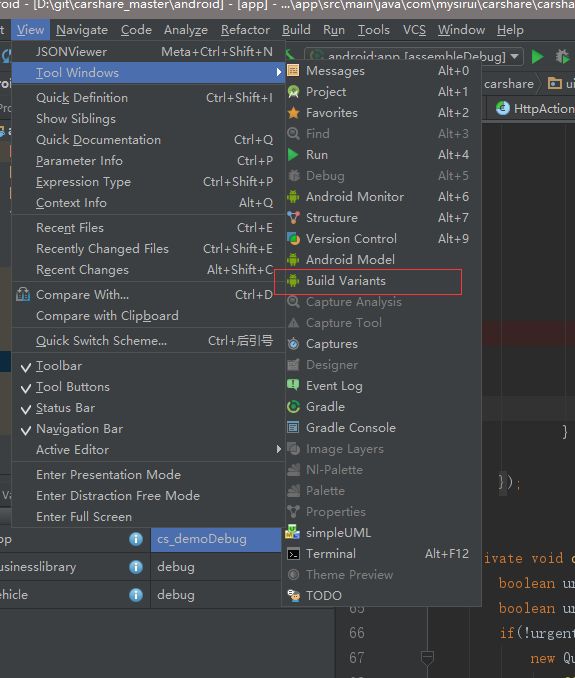575x678 pixels.
Task: Click Compare With icon entry
Action: (23, 294)
